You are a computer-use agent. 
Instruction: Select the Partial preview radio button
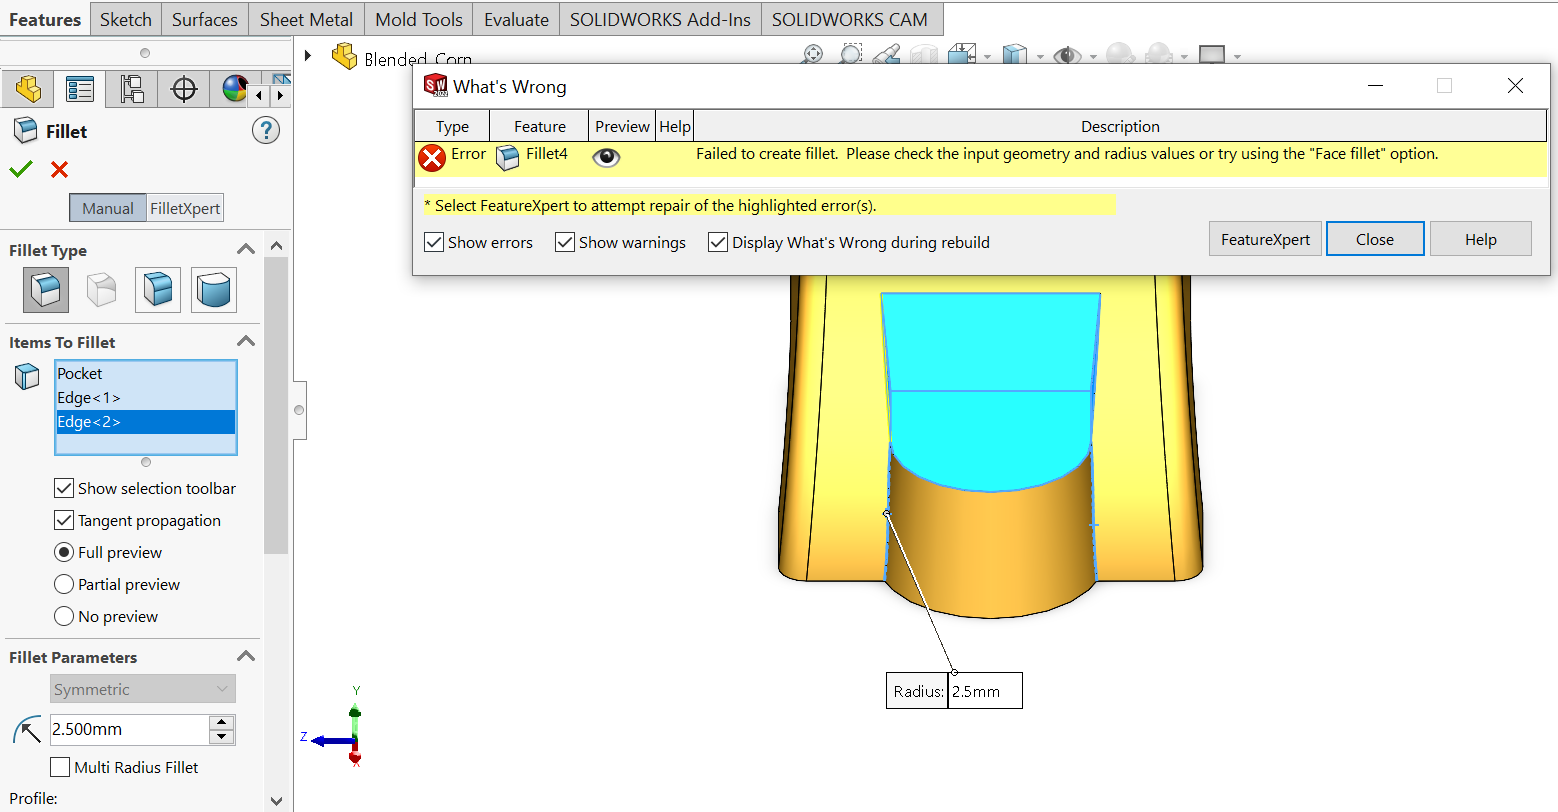tap(64, 584)
